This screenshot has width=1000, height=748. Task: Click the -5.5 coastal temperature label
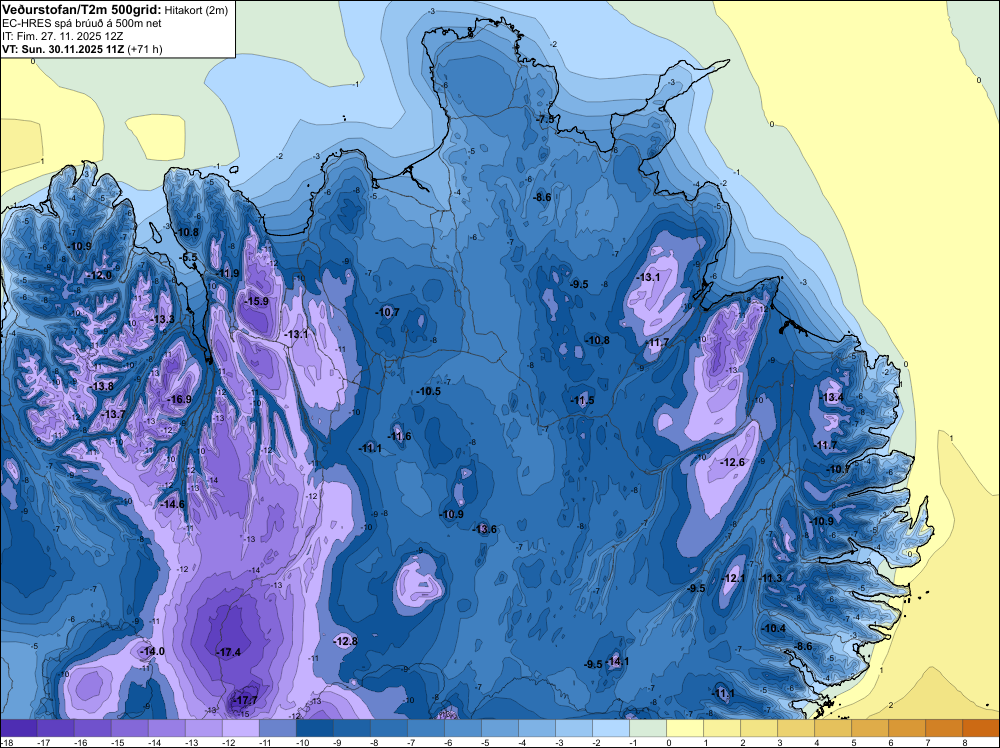click(189, 258)
